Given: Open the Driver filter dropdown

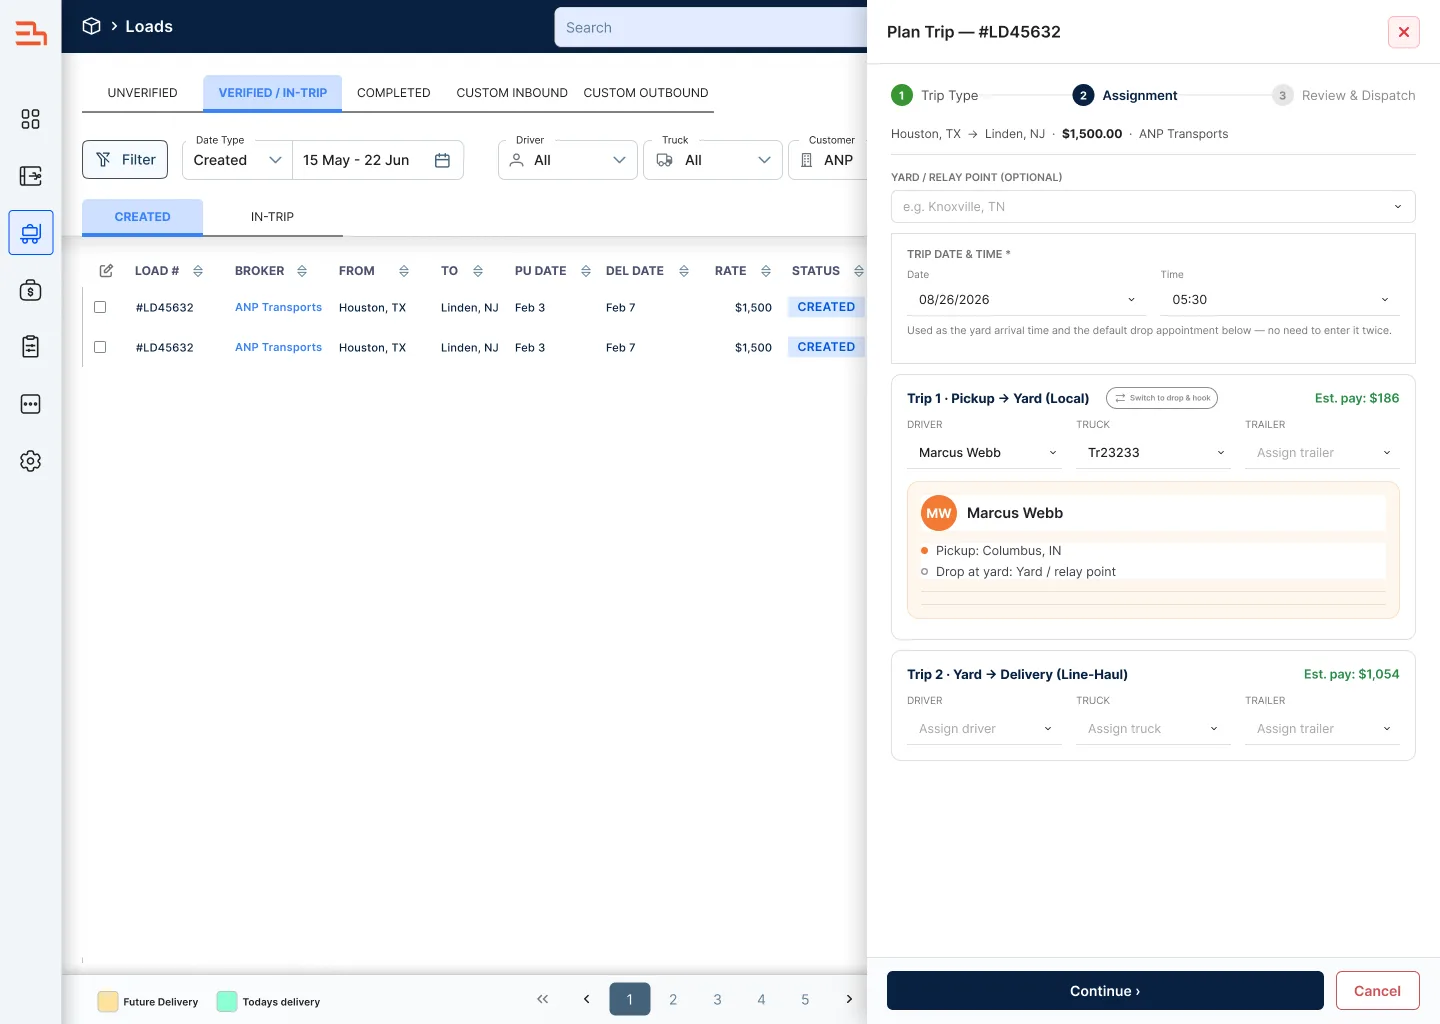Looking at the screenshot, I should point(568,160).
